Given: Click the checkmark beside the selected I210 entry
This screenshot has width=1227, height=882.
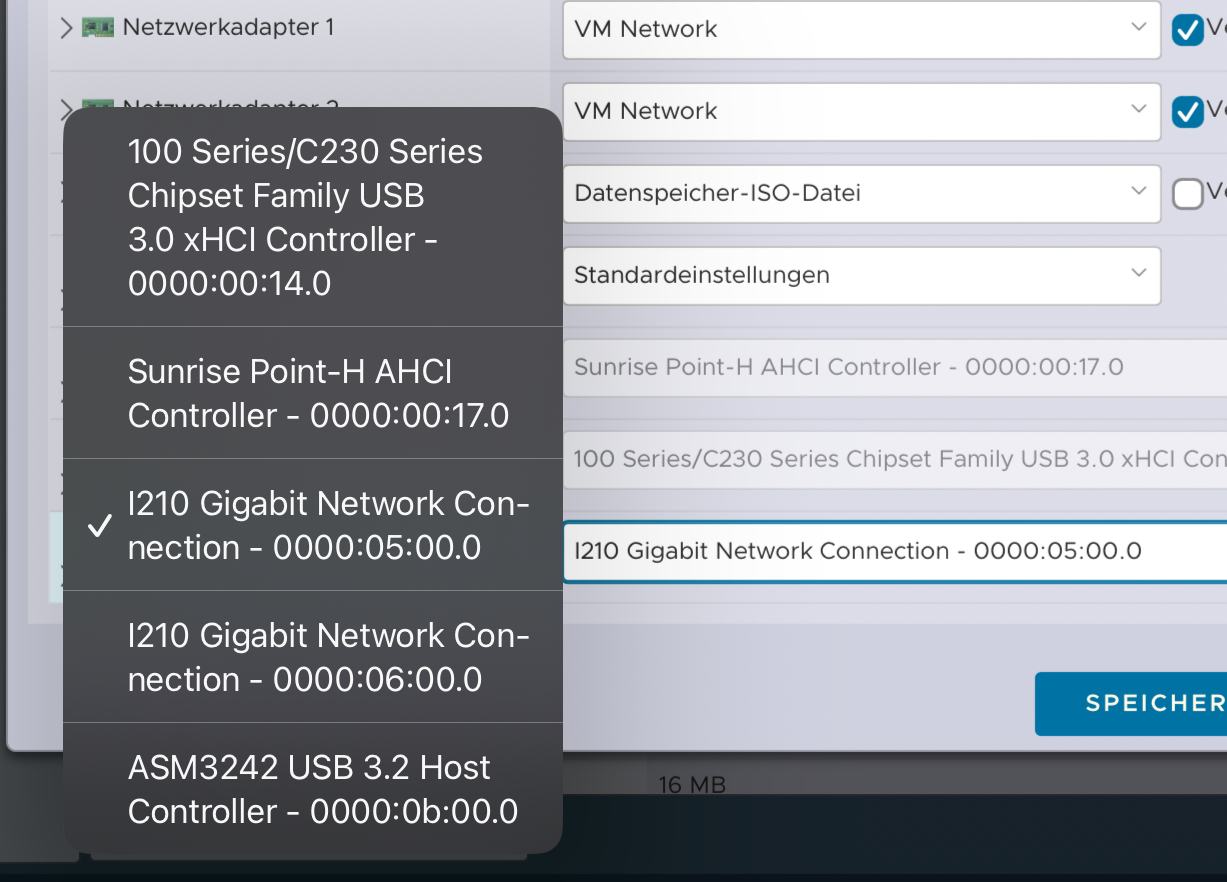Looking at the screenshot, I should click(x=99, y=526).
